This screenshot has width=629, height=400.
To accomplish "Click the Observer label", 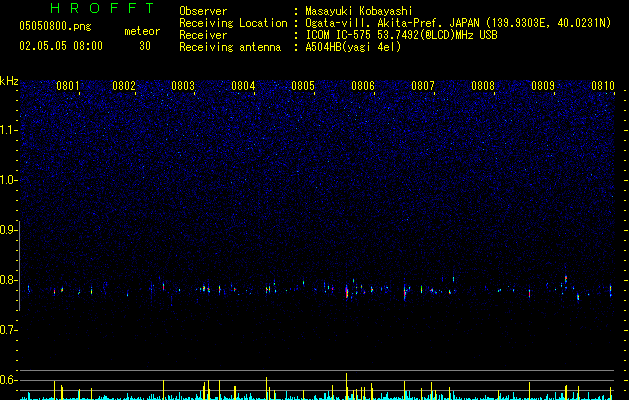I will [203, 11].
